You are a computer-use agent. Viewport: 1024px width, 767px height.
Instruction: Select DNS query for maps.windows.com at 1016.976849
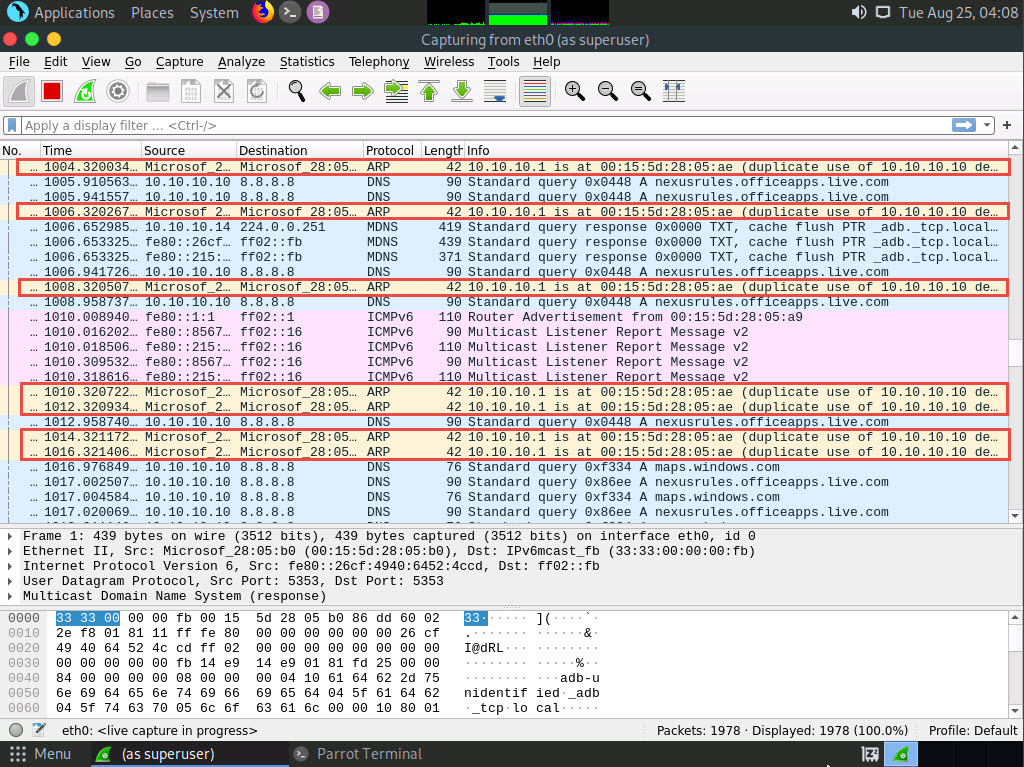[x=504, y=467]
